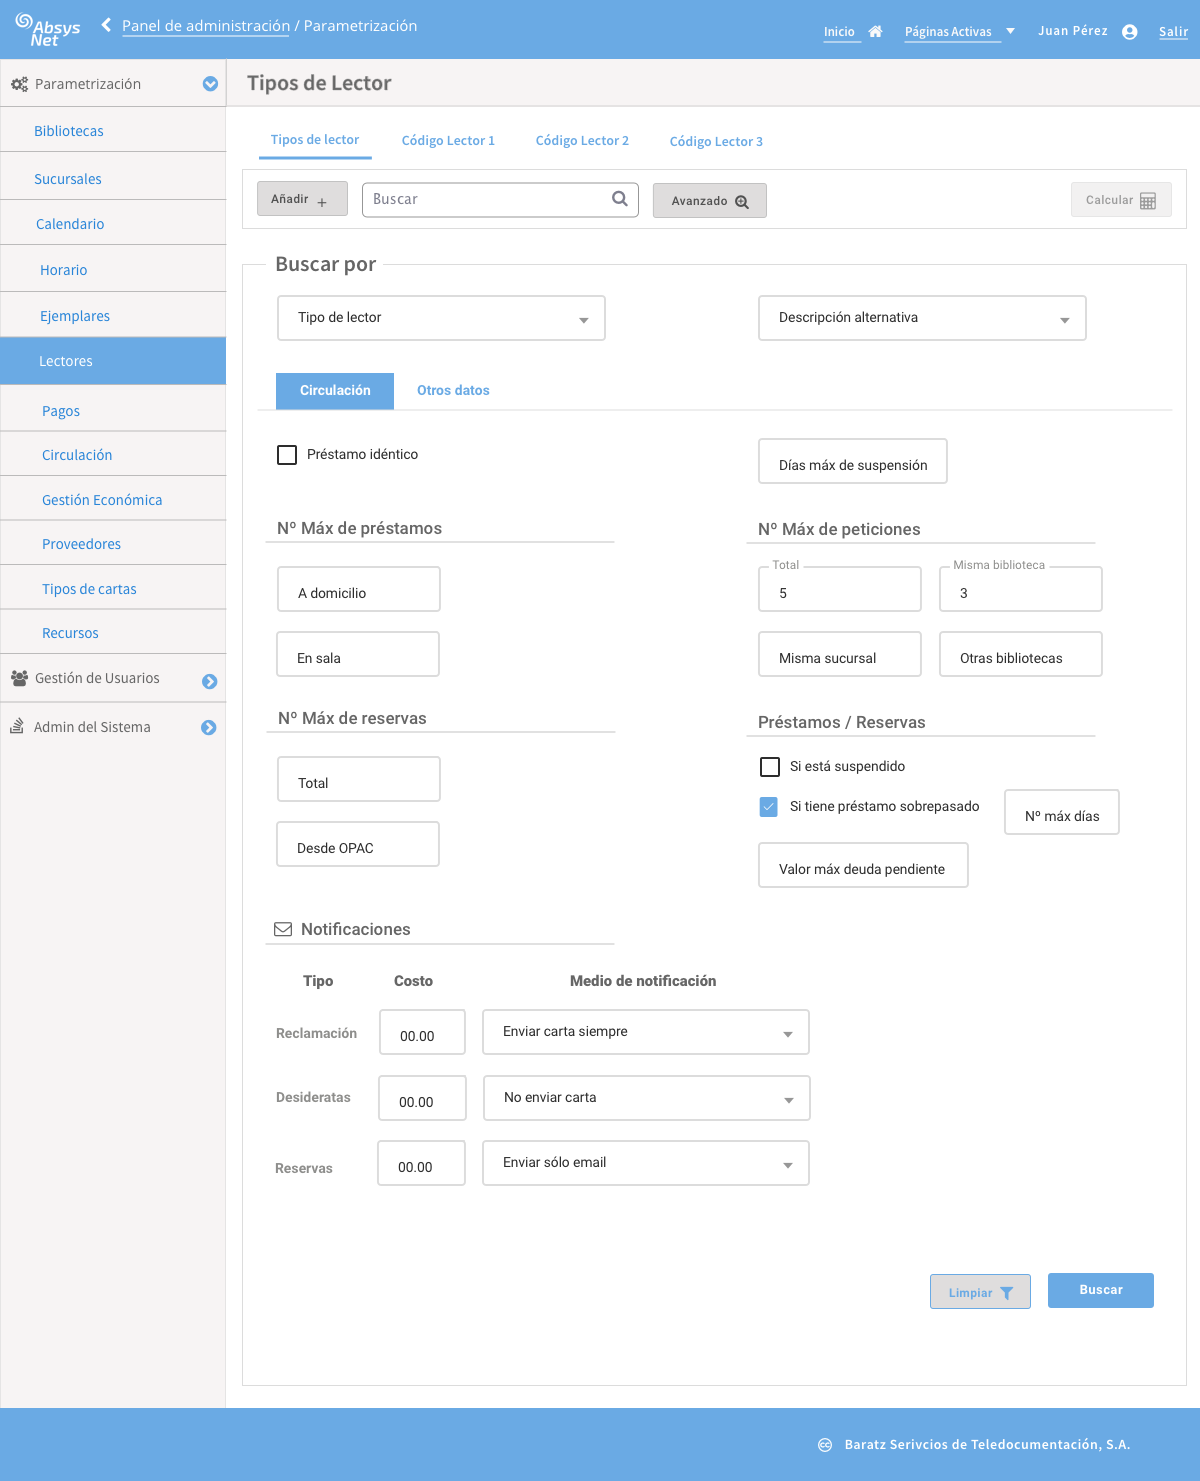Open the Páginas Activas dropdown menu

click(x=960, y=32)
